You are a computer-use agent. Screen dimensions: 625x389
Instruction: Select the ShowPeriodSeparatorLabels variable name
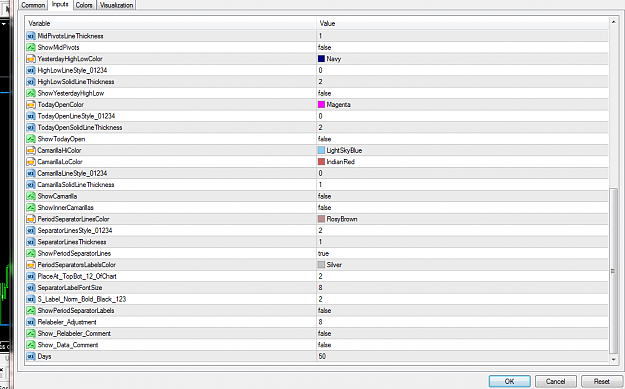pos(76,311)
